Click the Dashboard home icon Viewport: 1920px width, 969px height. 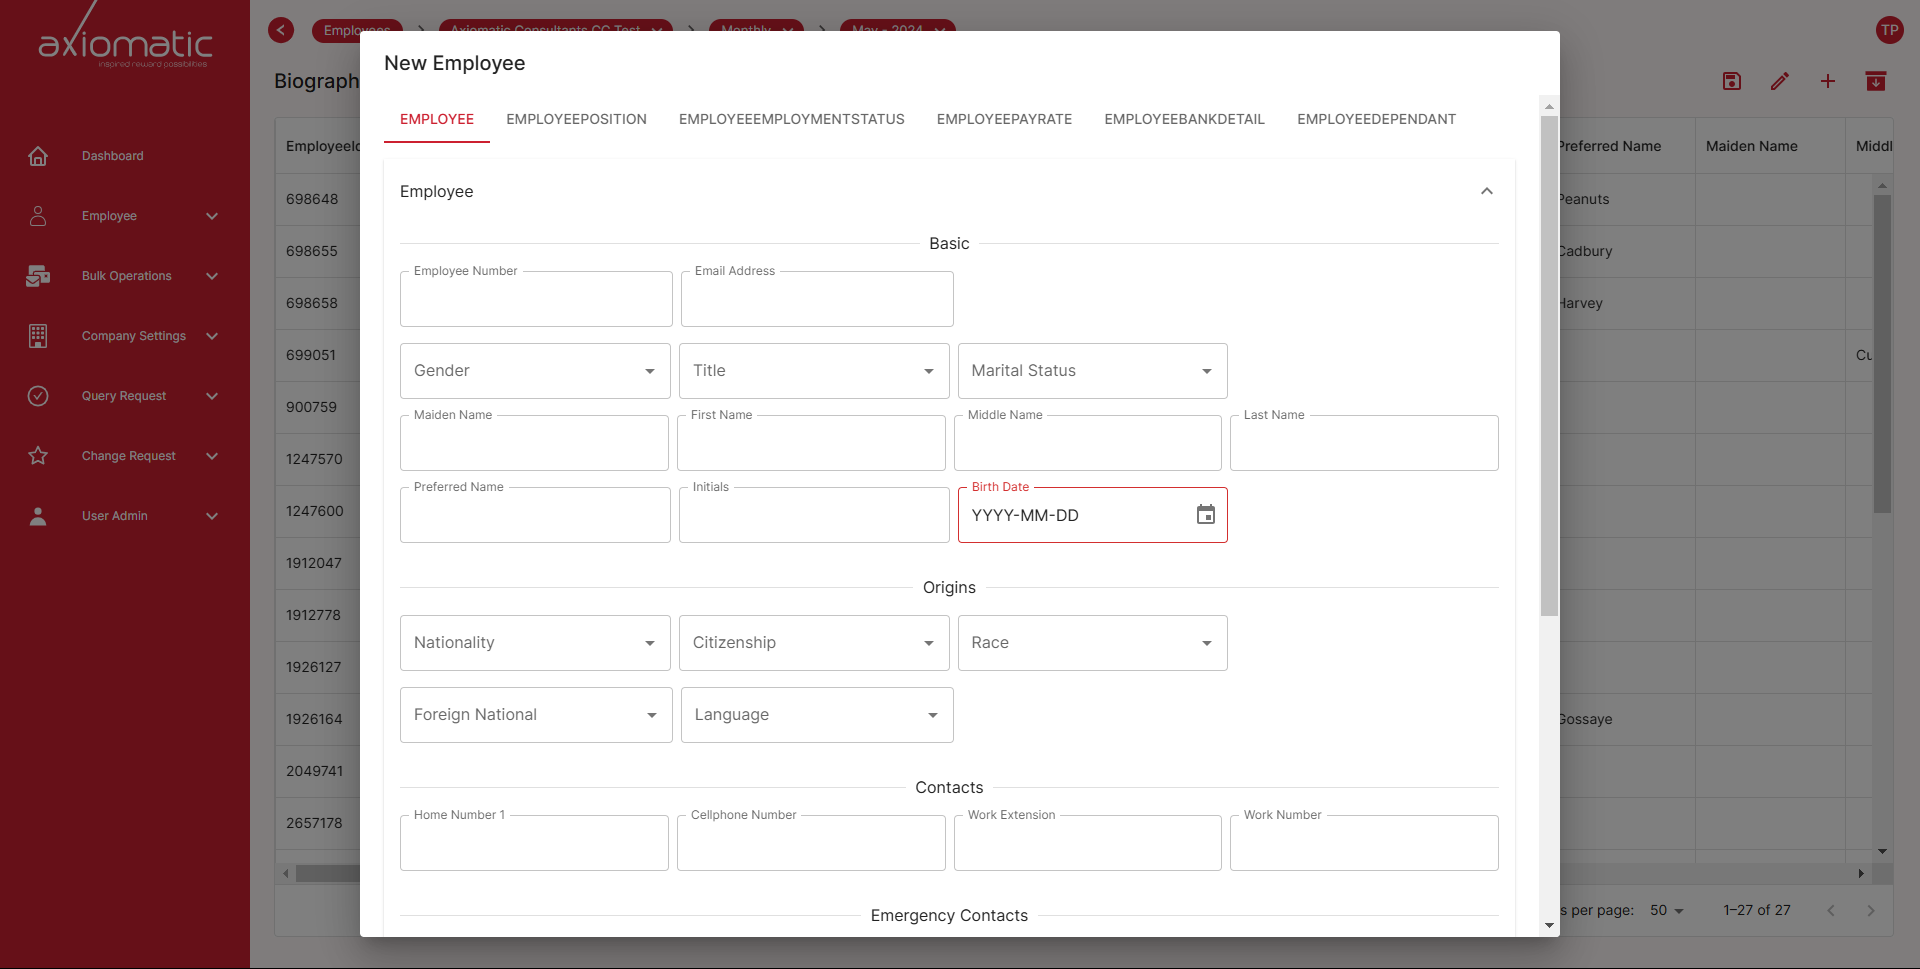click(38, 156)
